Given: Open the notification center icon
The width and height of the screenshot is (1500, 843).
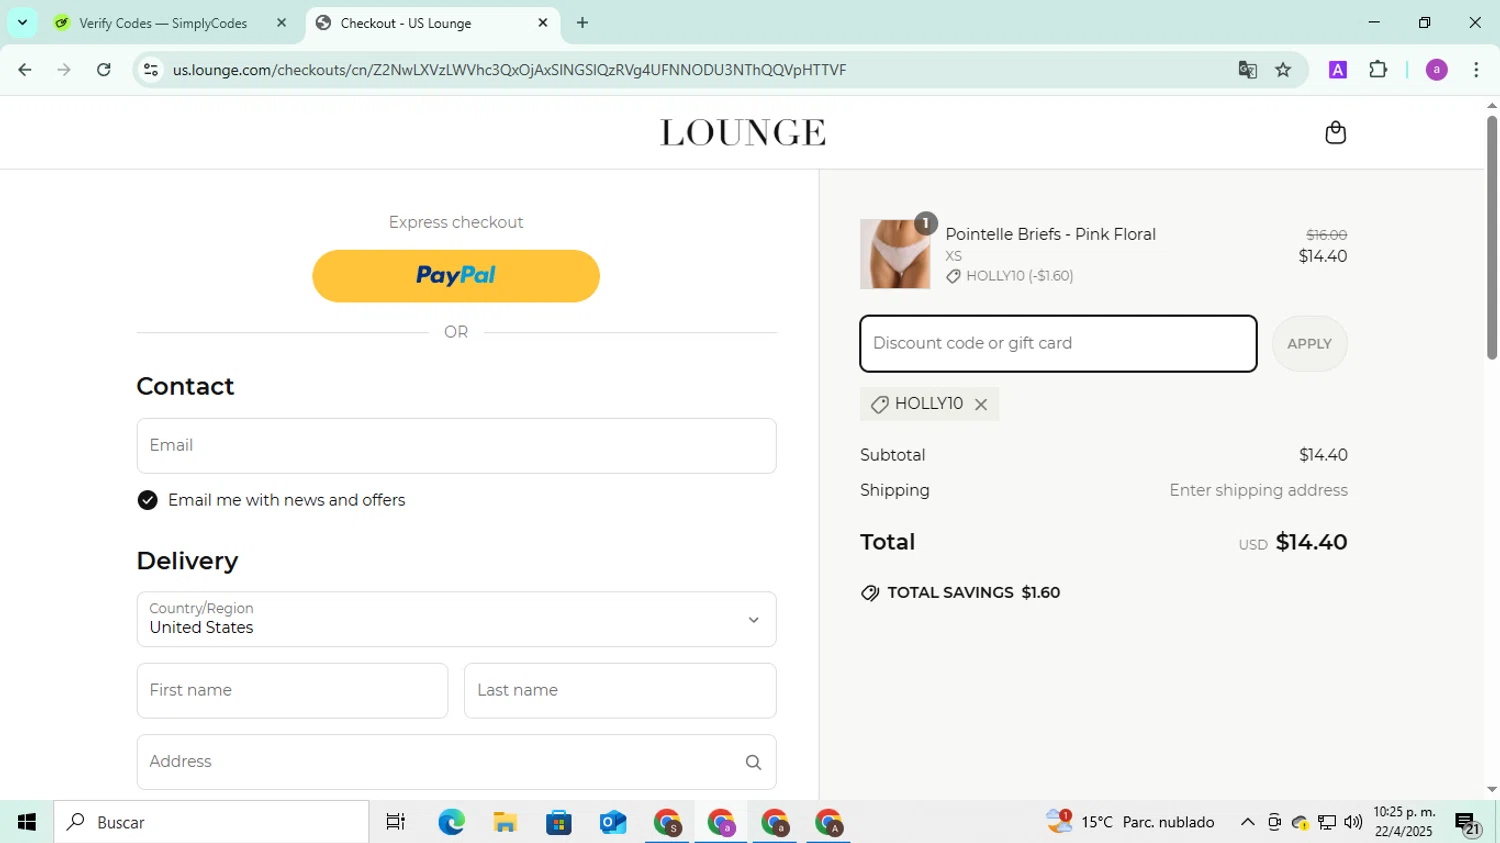Looking at the screenshot, I should (x=1467, y=823).
